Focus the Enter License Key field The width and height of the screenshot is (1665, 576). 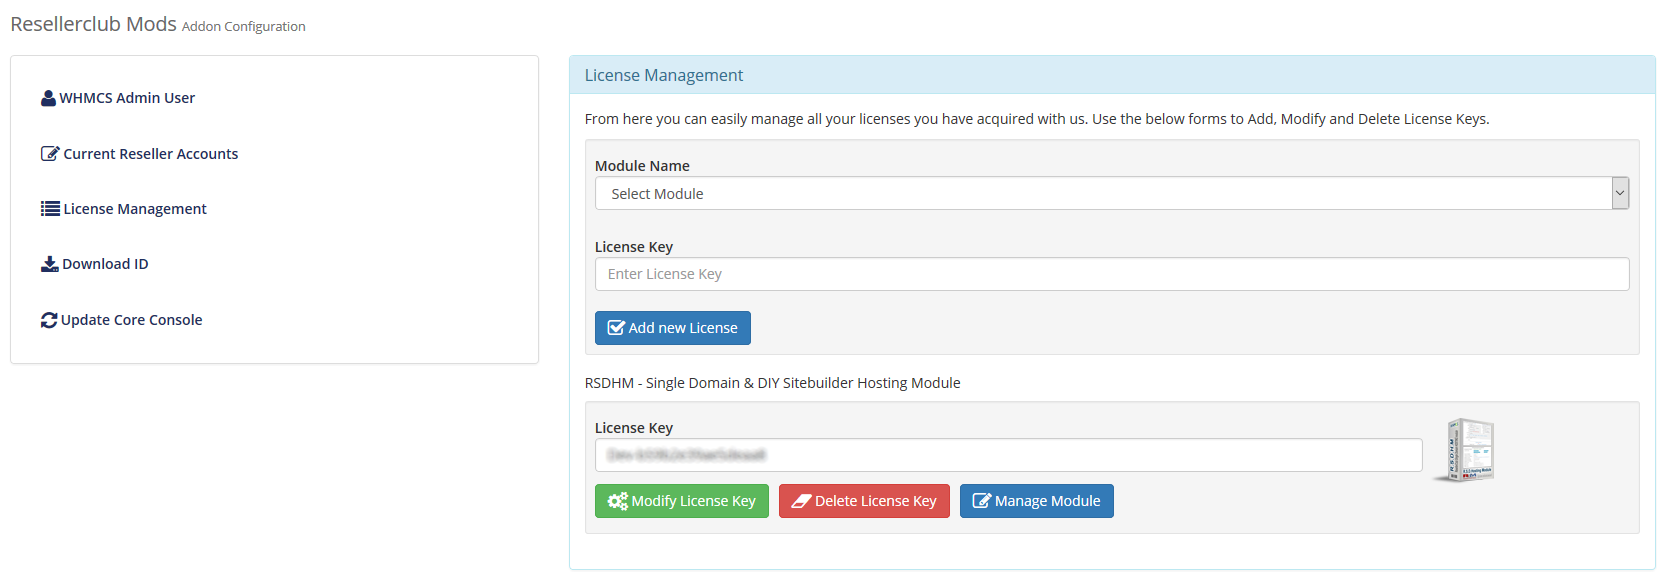tap(1112, 274)
